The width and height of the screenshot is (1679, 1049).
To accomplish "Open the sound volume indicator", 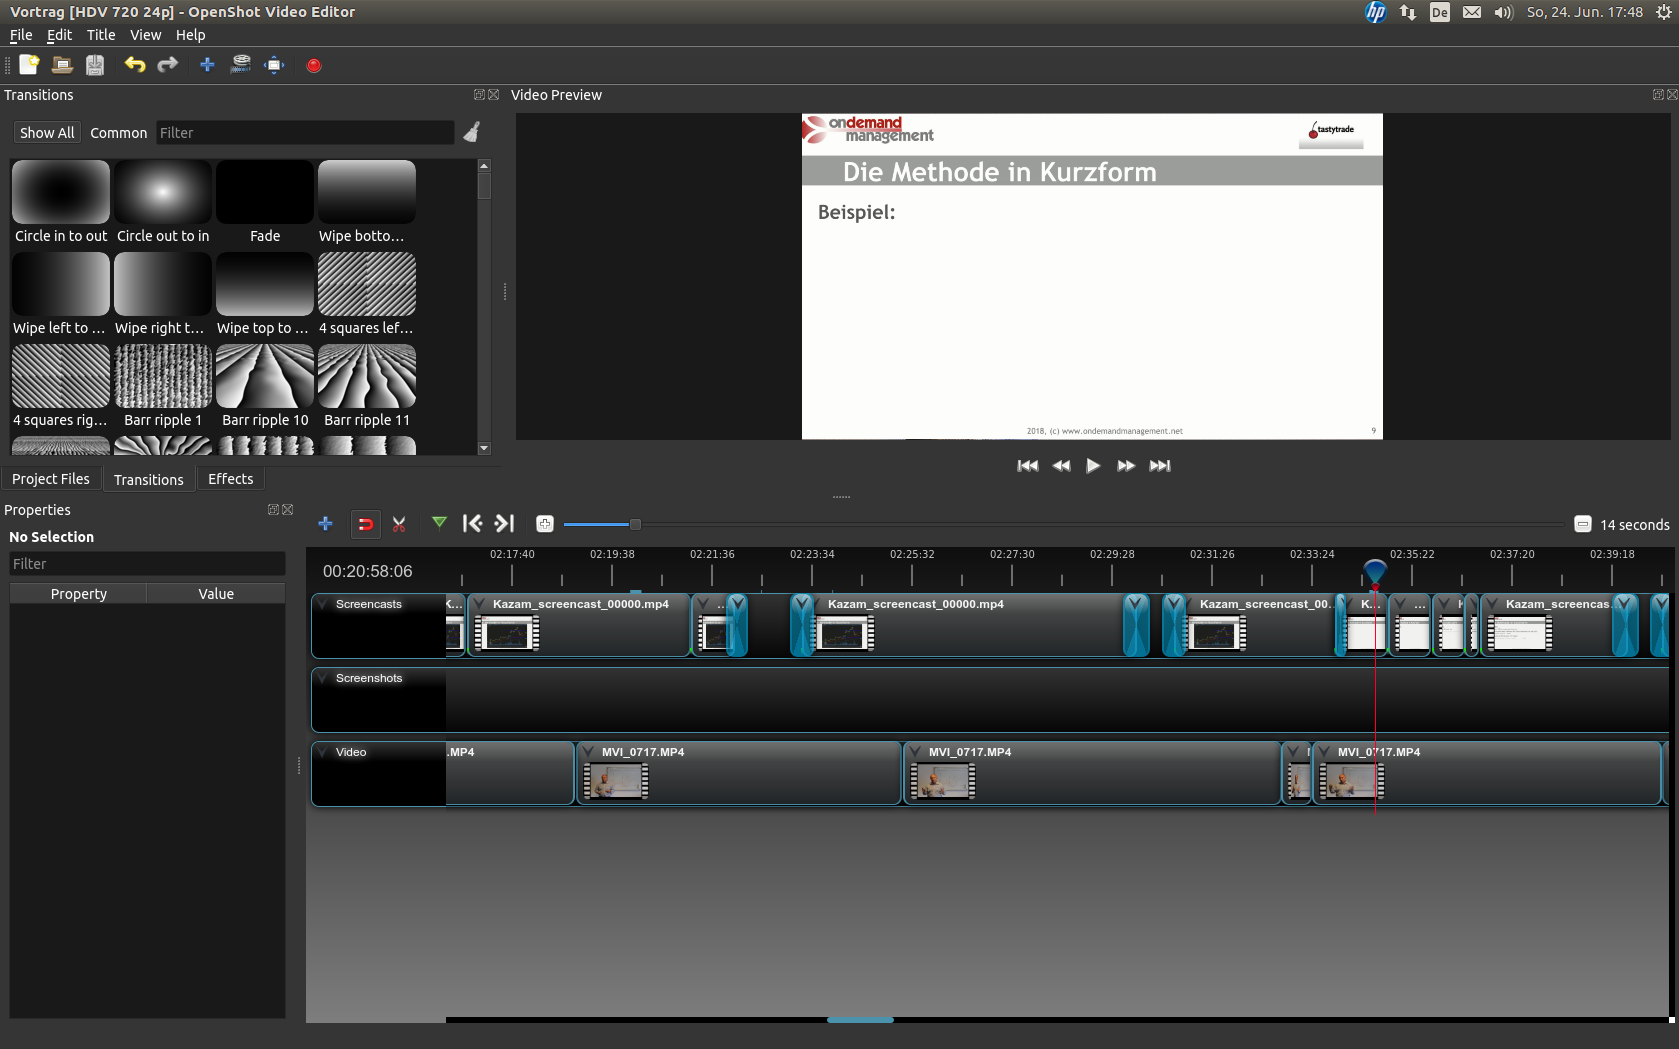I will click(1504, 12).
